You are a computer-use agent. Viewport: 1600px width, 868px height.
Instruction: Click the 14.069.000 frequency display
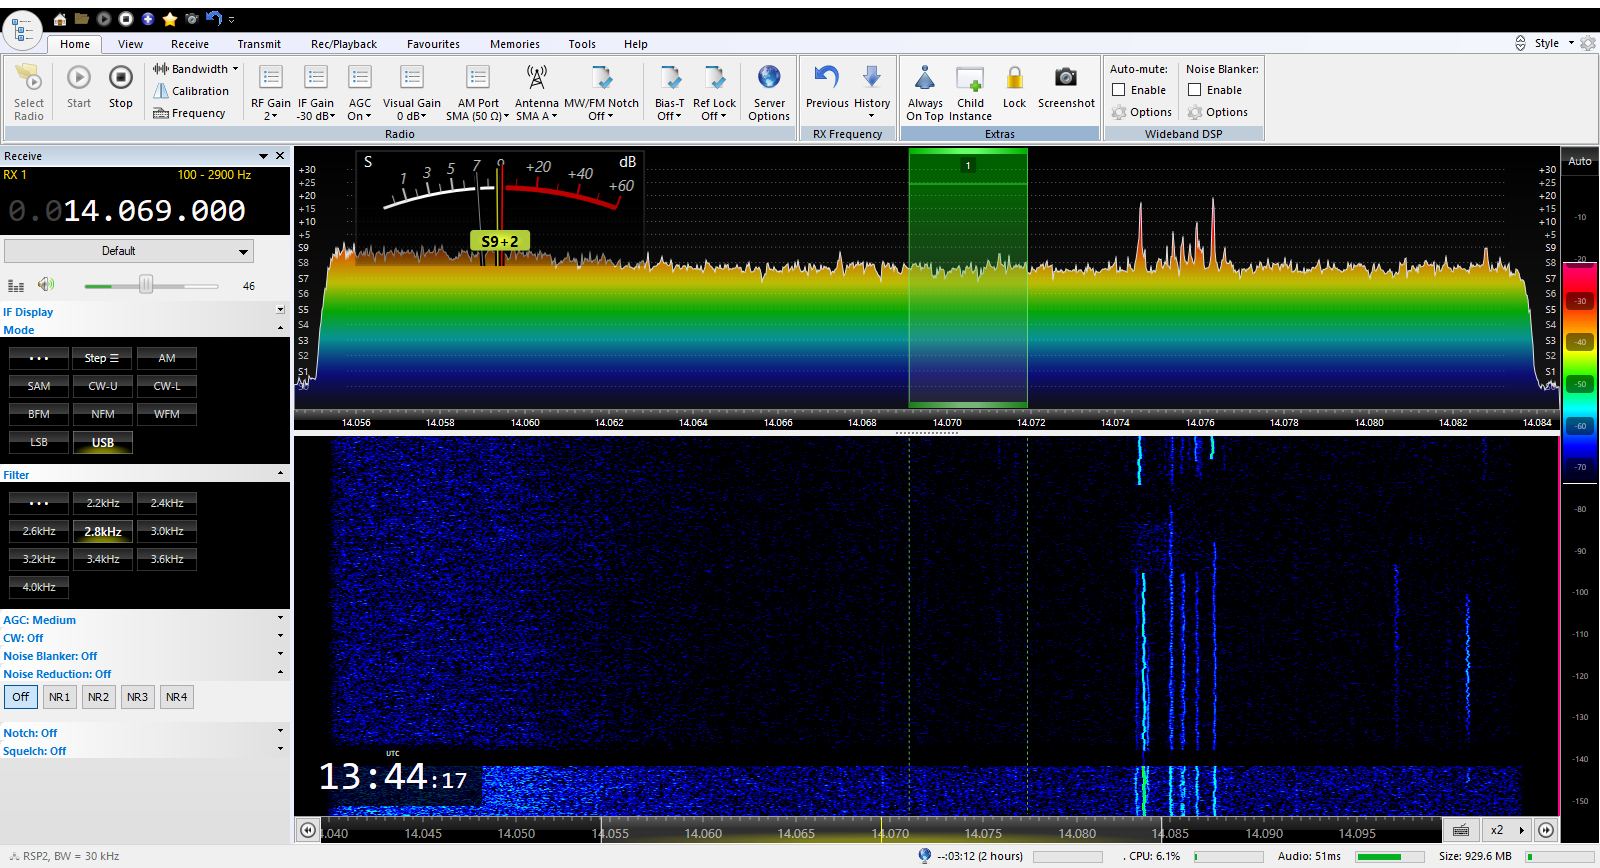pyautogui.click(x=154, y=211)
